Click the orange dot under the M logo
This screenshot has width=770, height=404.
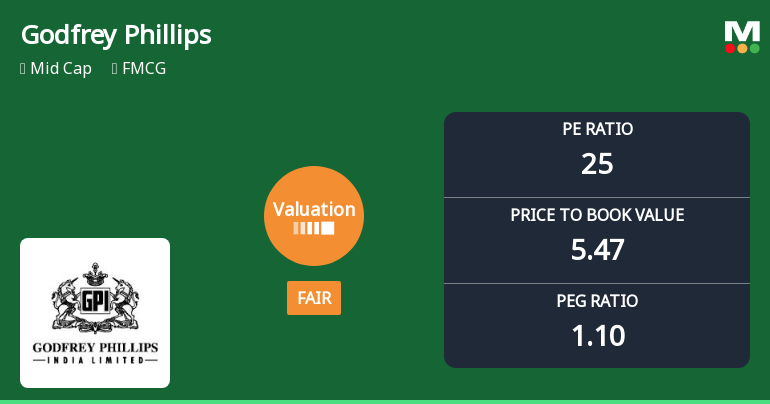tap(742, 48)
